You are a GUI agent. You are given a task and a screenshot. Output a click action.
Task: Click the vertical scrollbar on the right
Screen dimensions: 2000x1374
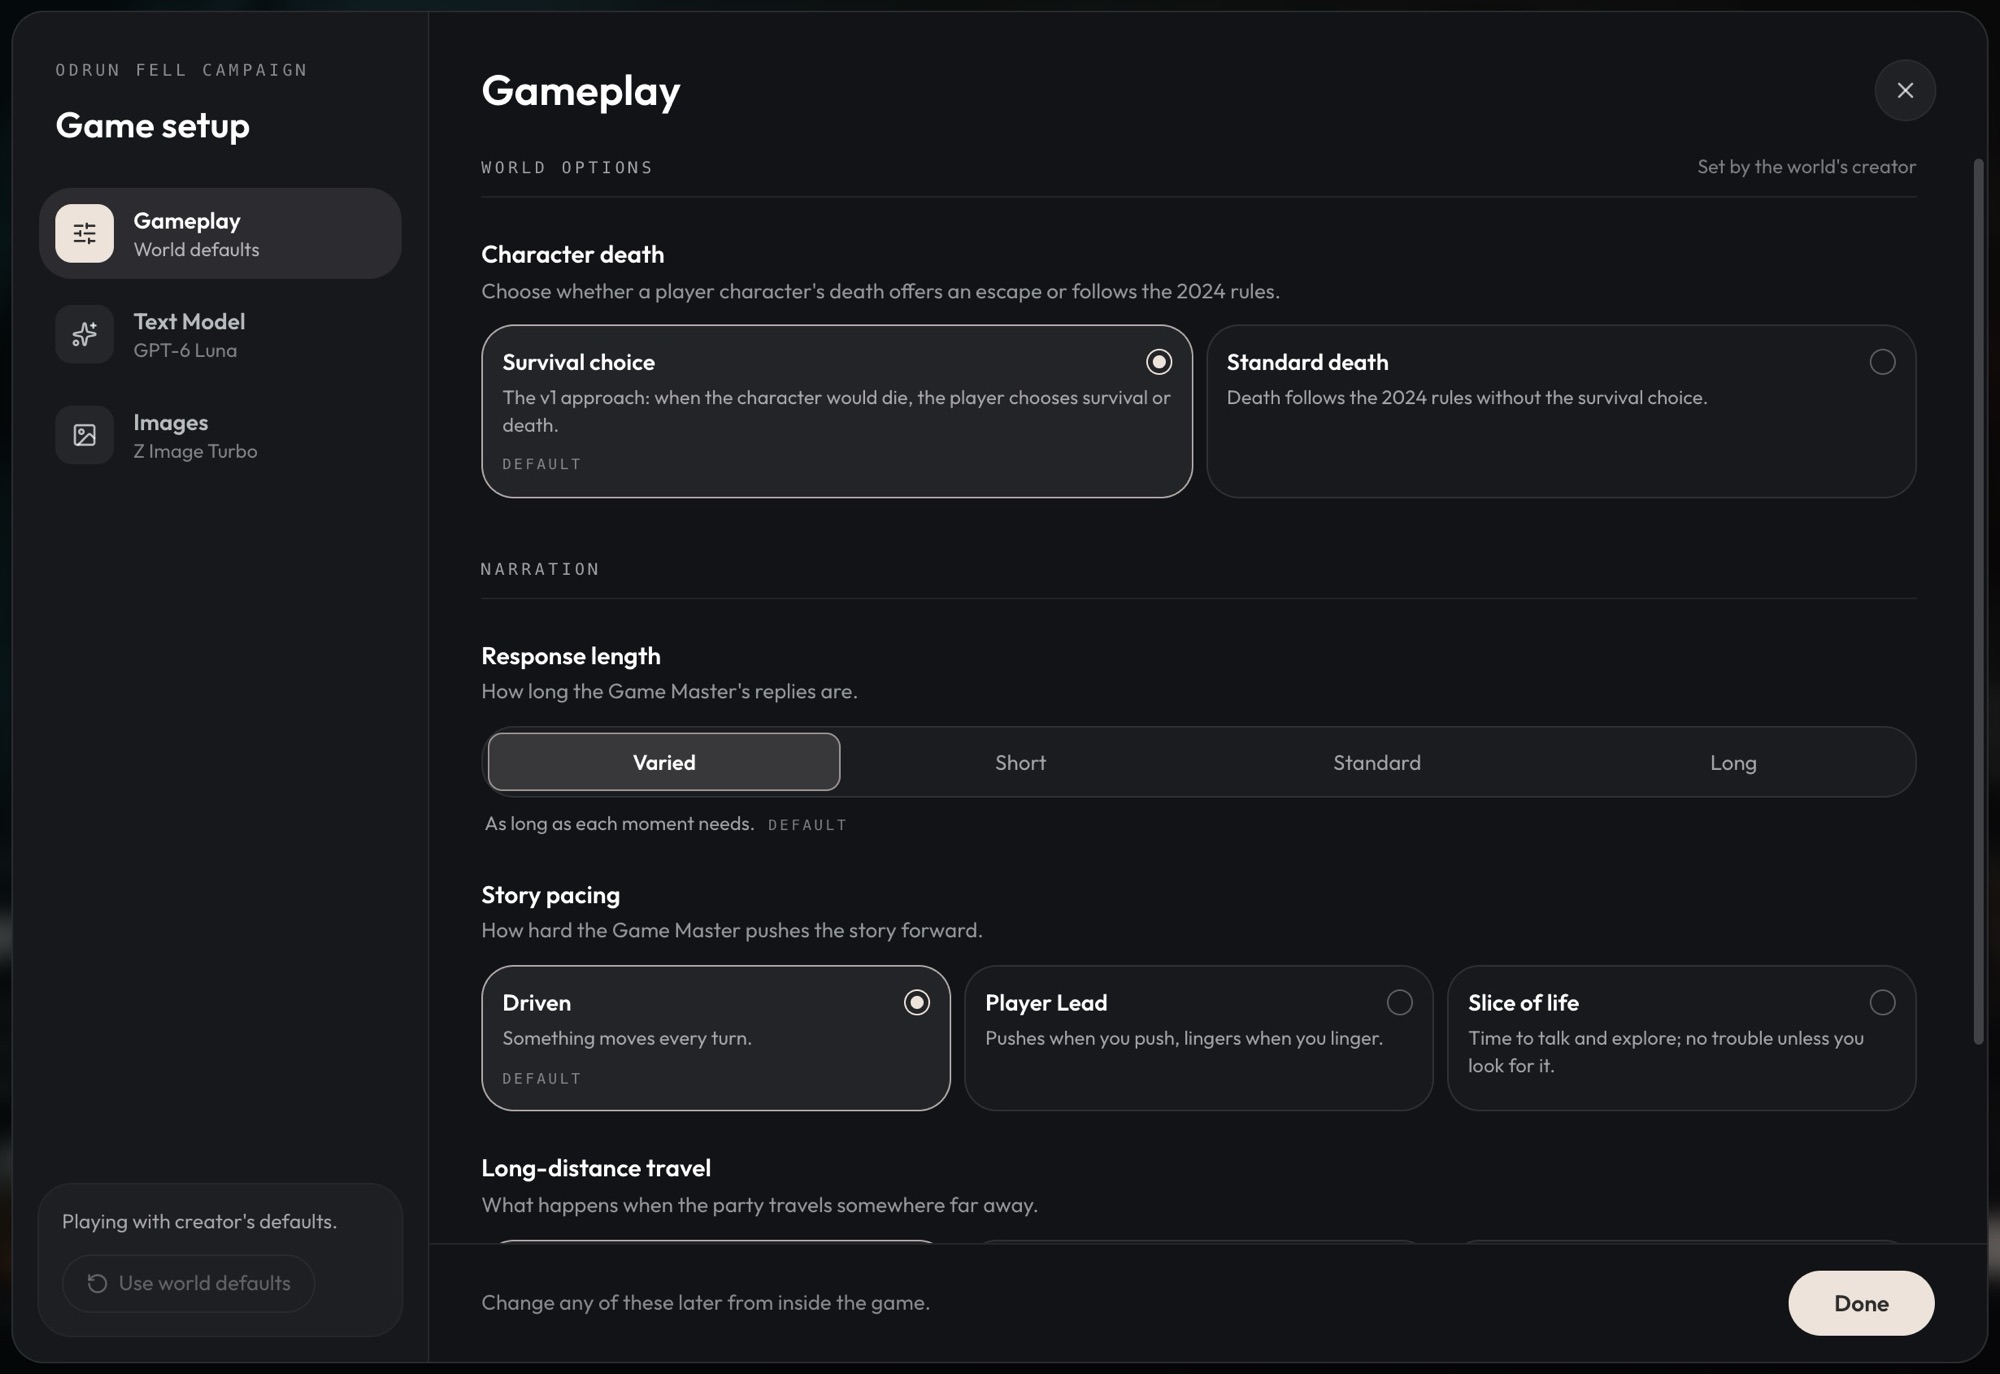pyautogui.click(x=1978, y=600)
